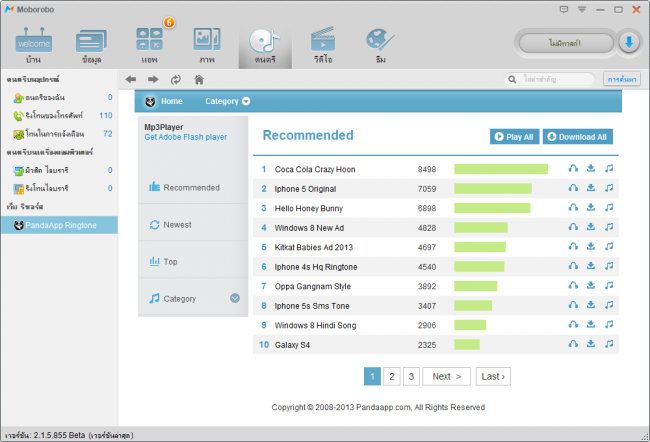650x442 pixels.
Task: Expand the Category dropdown in blue bar
Action: point(227,101)
